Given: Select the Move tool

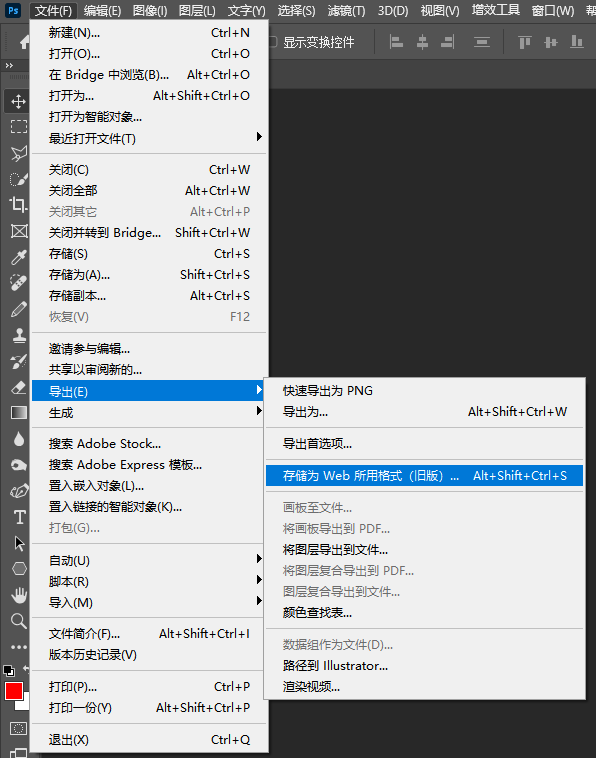Looking at the screenshot, I should point(18,102).
